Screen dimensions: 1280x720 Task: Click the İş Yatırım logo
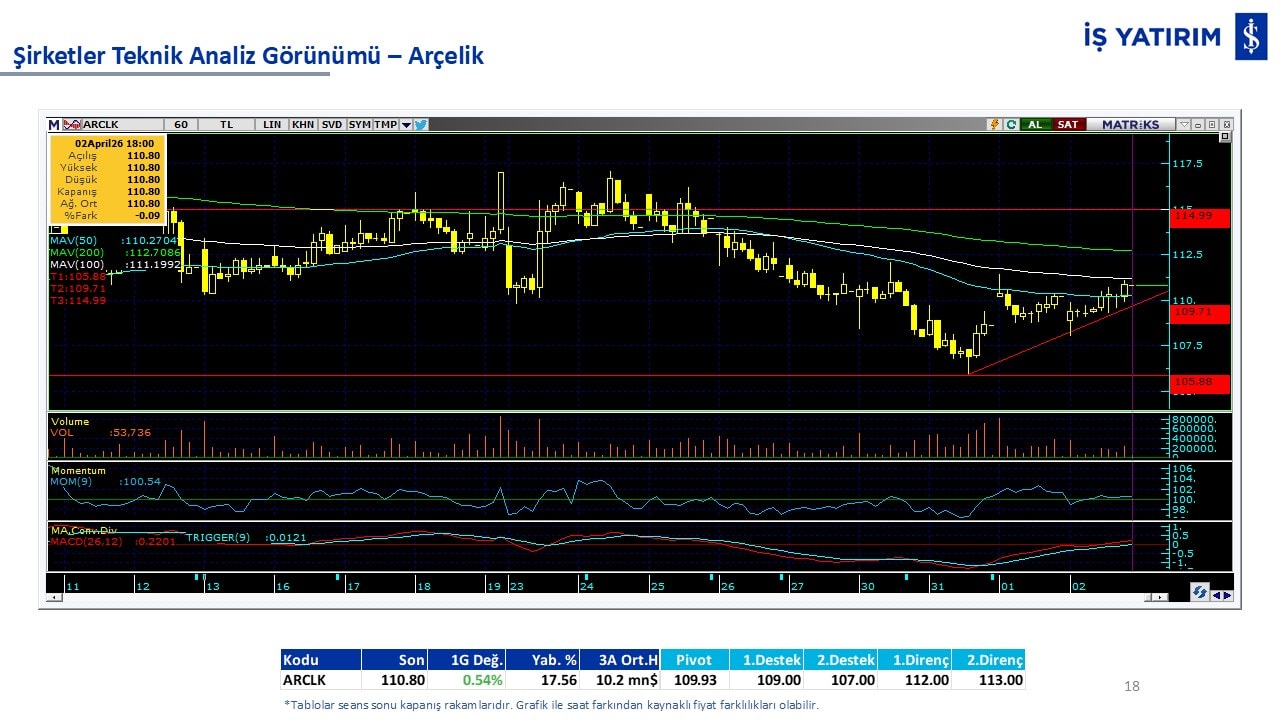click(1251, 38)
